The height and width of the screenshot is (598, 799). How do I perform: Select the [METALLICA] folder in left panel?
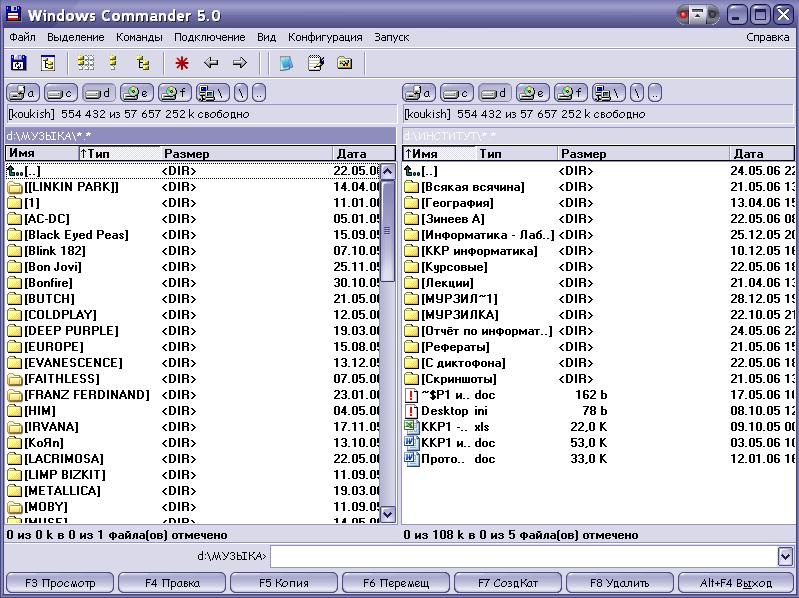pyautogui.click(x=62, y=491)
